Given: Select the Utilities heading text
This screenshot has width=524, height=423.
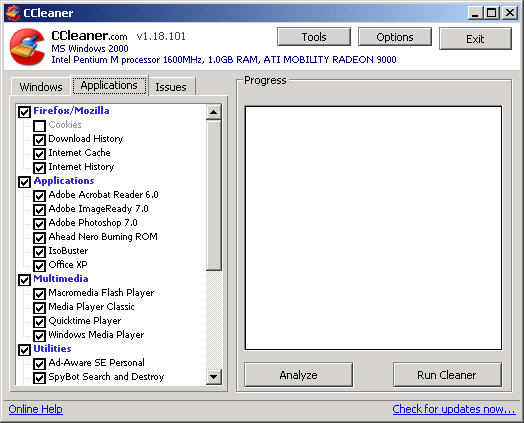Looking at the screenshot, I should point(52,349).
